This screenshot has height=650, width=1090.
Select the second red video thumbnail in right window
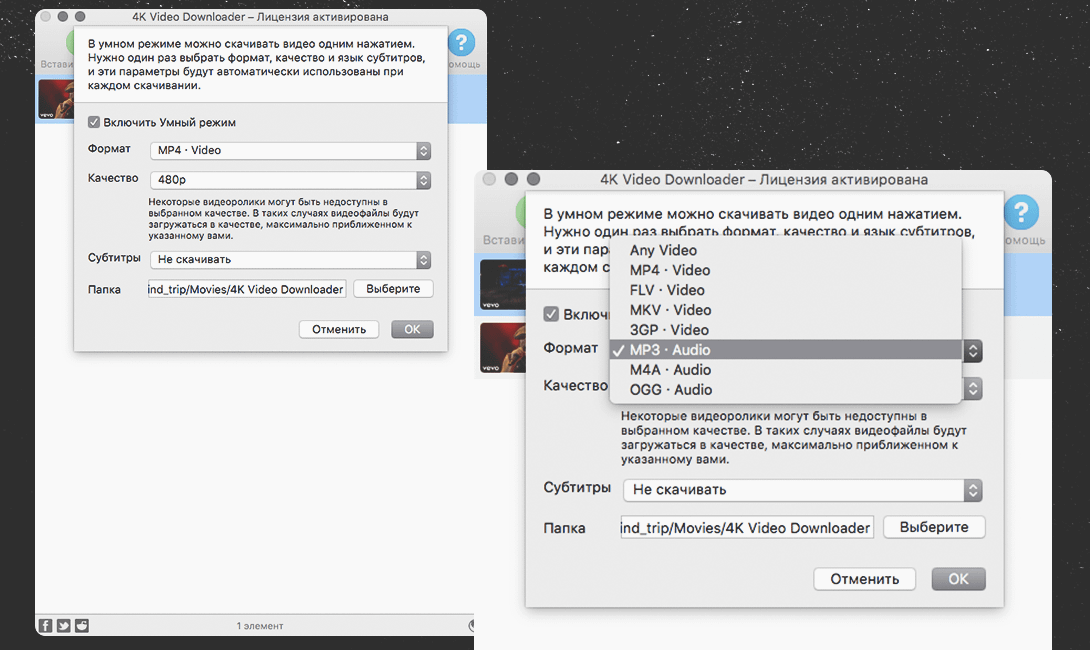(x=503, y=348)
